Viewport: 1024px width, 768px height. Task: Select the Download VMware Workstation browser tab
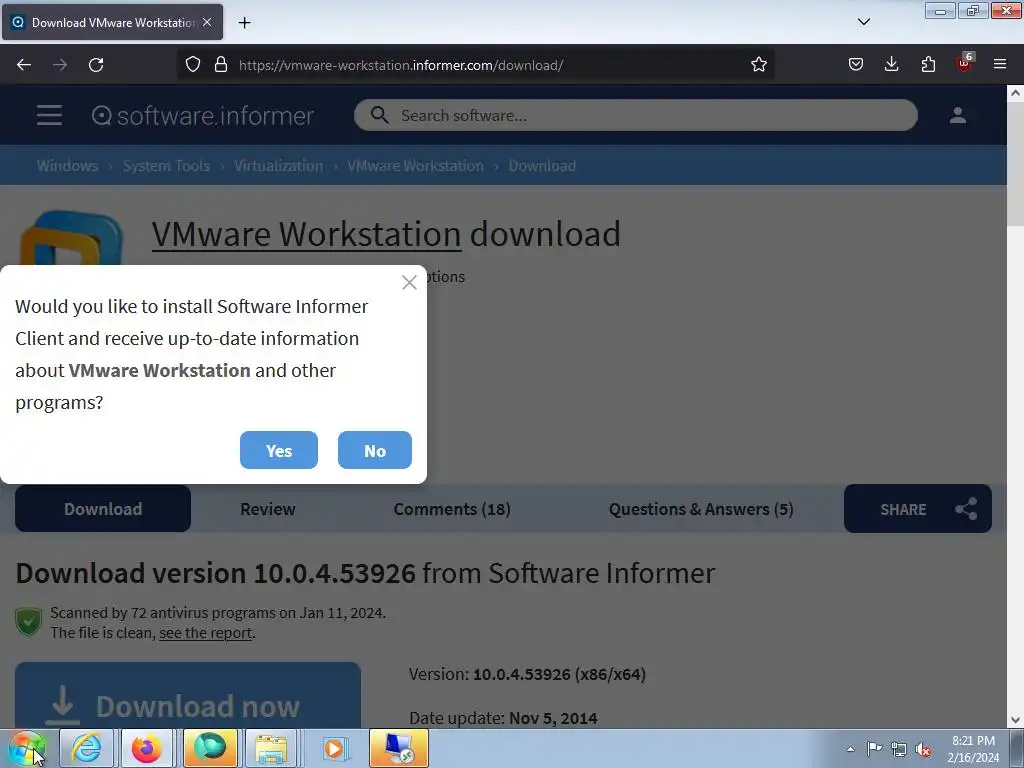click(112, 22)
